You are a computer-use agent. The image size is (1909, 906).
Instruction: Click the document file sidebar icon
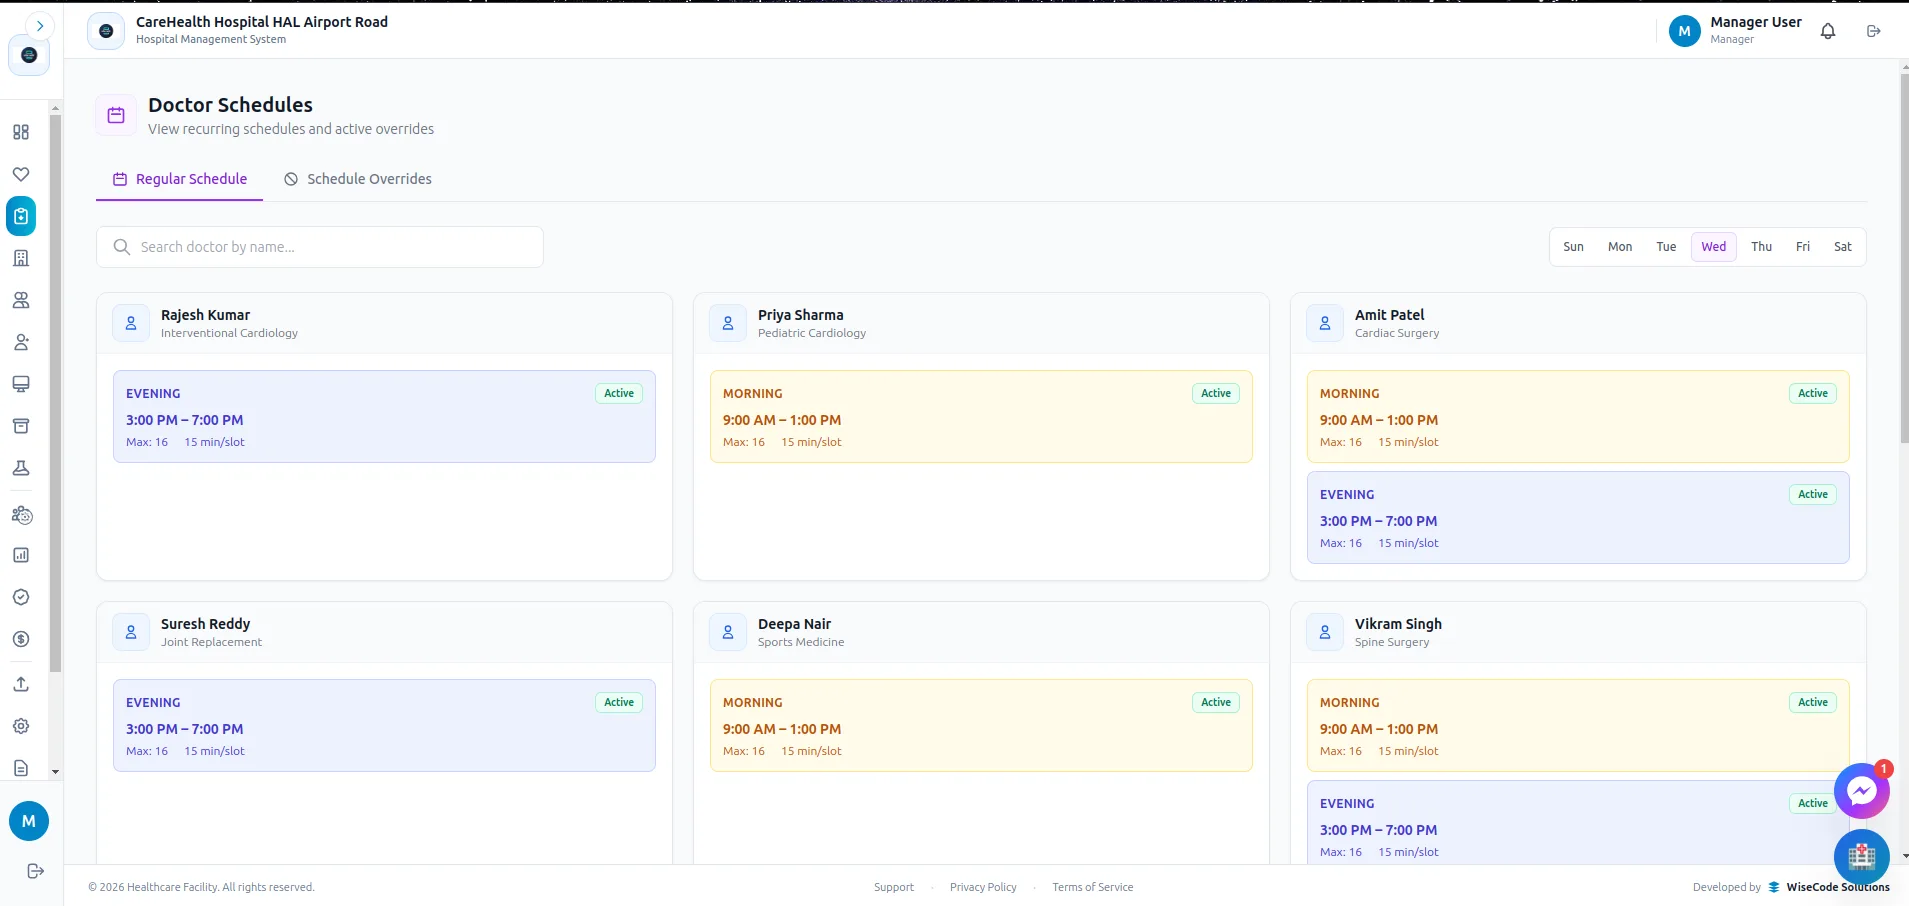[x=21, y=768]
